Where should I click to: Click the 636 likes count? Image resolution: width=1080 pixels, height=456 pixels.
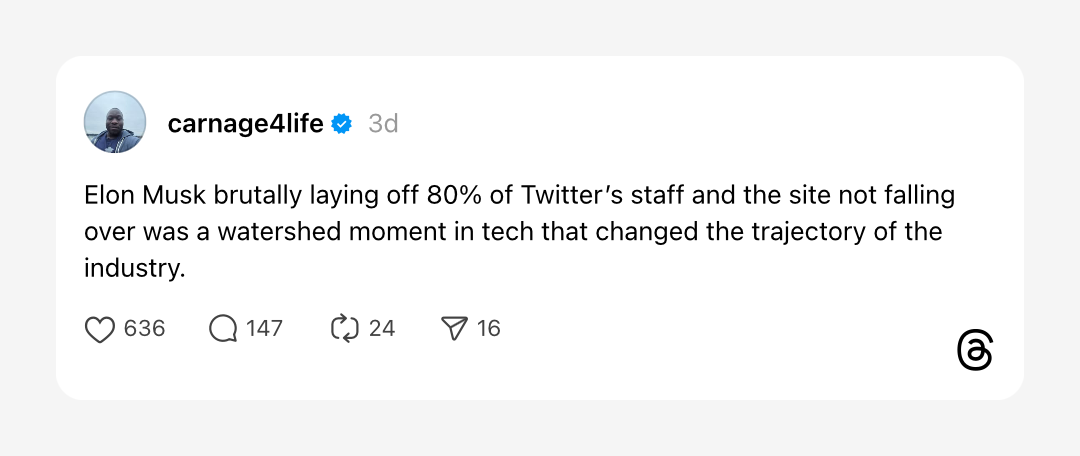(x=145, y=329)
